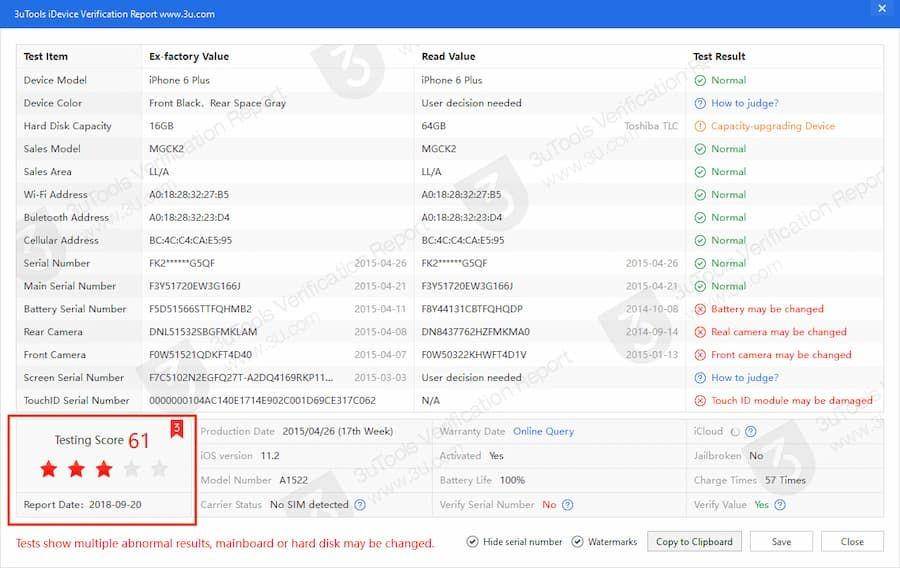
Task: Click the help icon next to Verify Serial Number
Action: pyautogui.click(x=567, y=505)
